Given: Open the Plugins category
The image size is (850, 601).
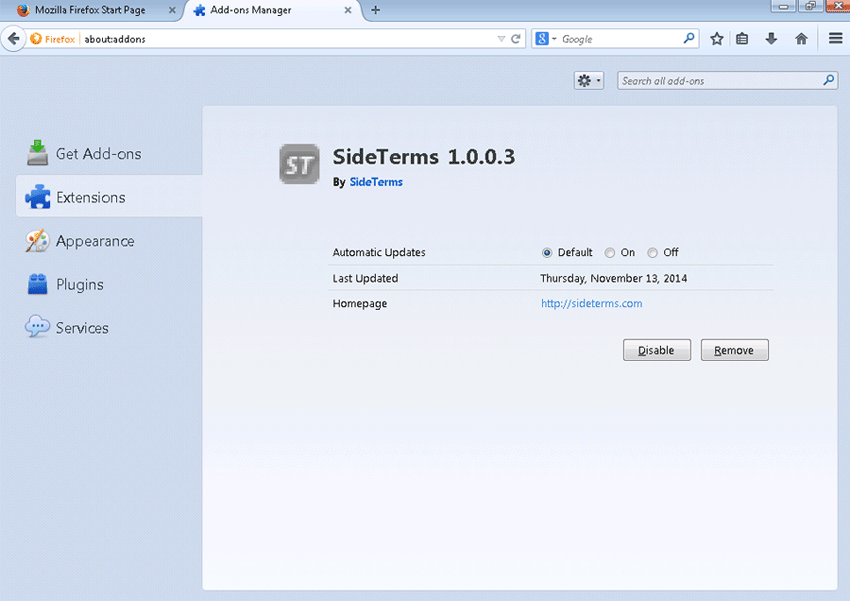Looking at the screenshot, I should pos(79,285).
